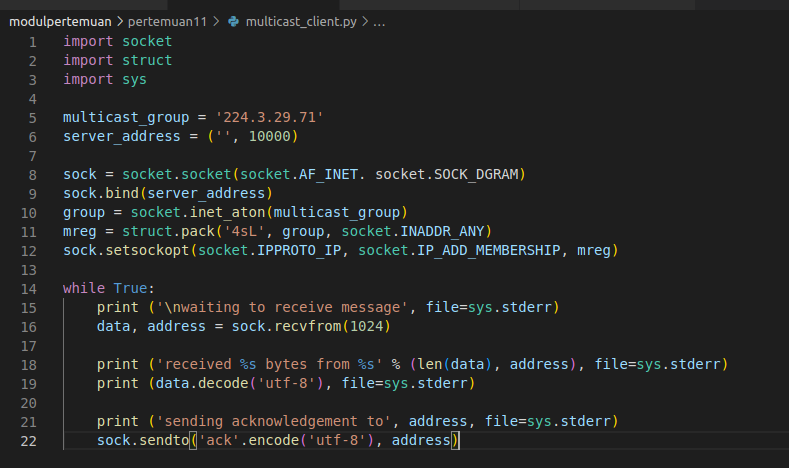Click the highlighted closing bracket on line 22

click(455, 441)
